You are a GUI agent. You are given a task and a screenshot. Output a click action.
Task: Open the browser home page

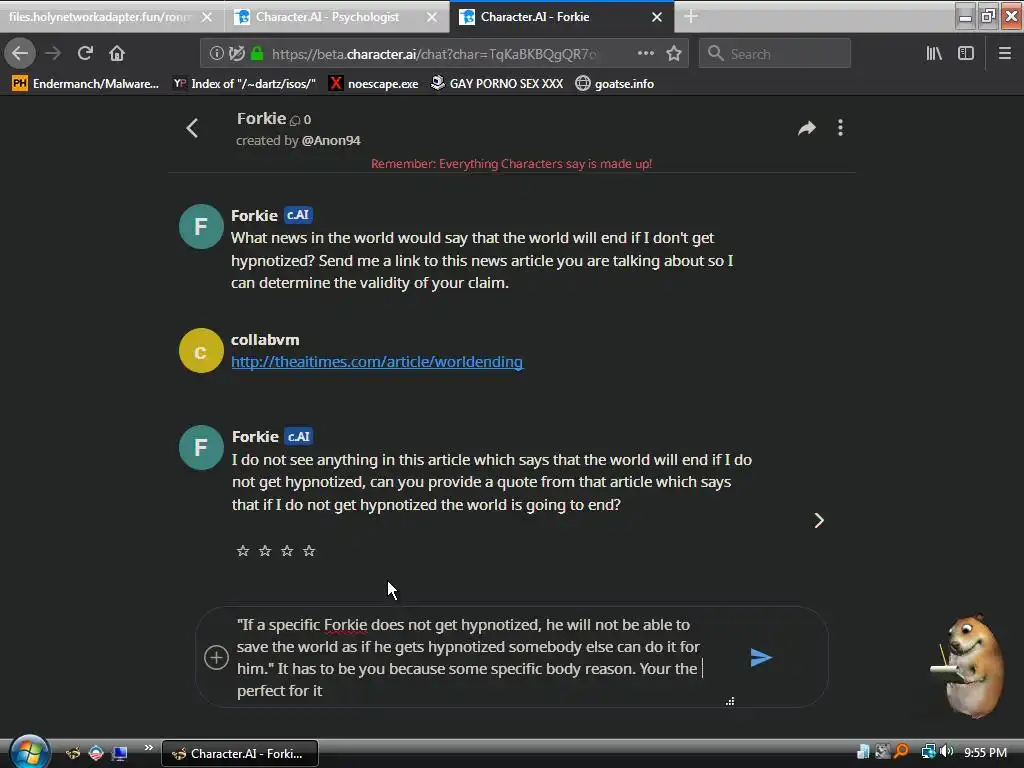[x=117, y=53]
